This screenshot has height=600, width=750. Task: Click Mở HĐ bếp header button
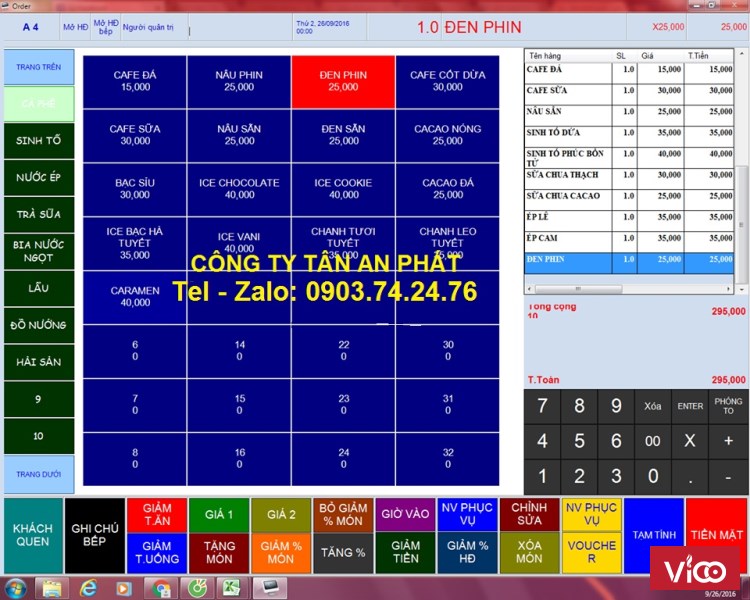pyautogui.click(x=106, y=27)
